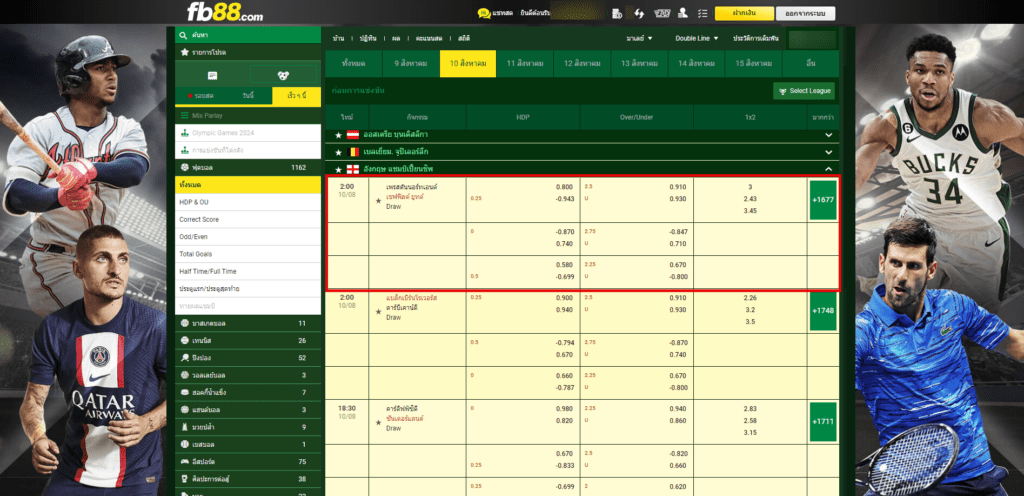This screenshot has width=1024, height=496.
Task: Open Total Goals in sidebar
Action: click(248, 254)
